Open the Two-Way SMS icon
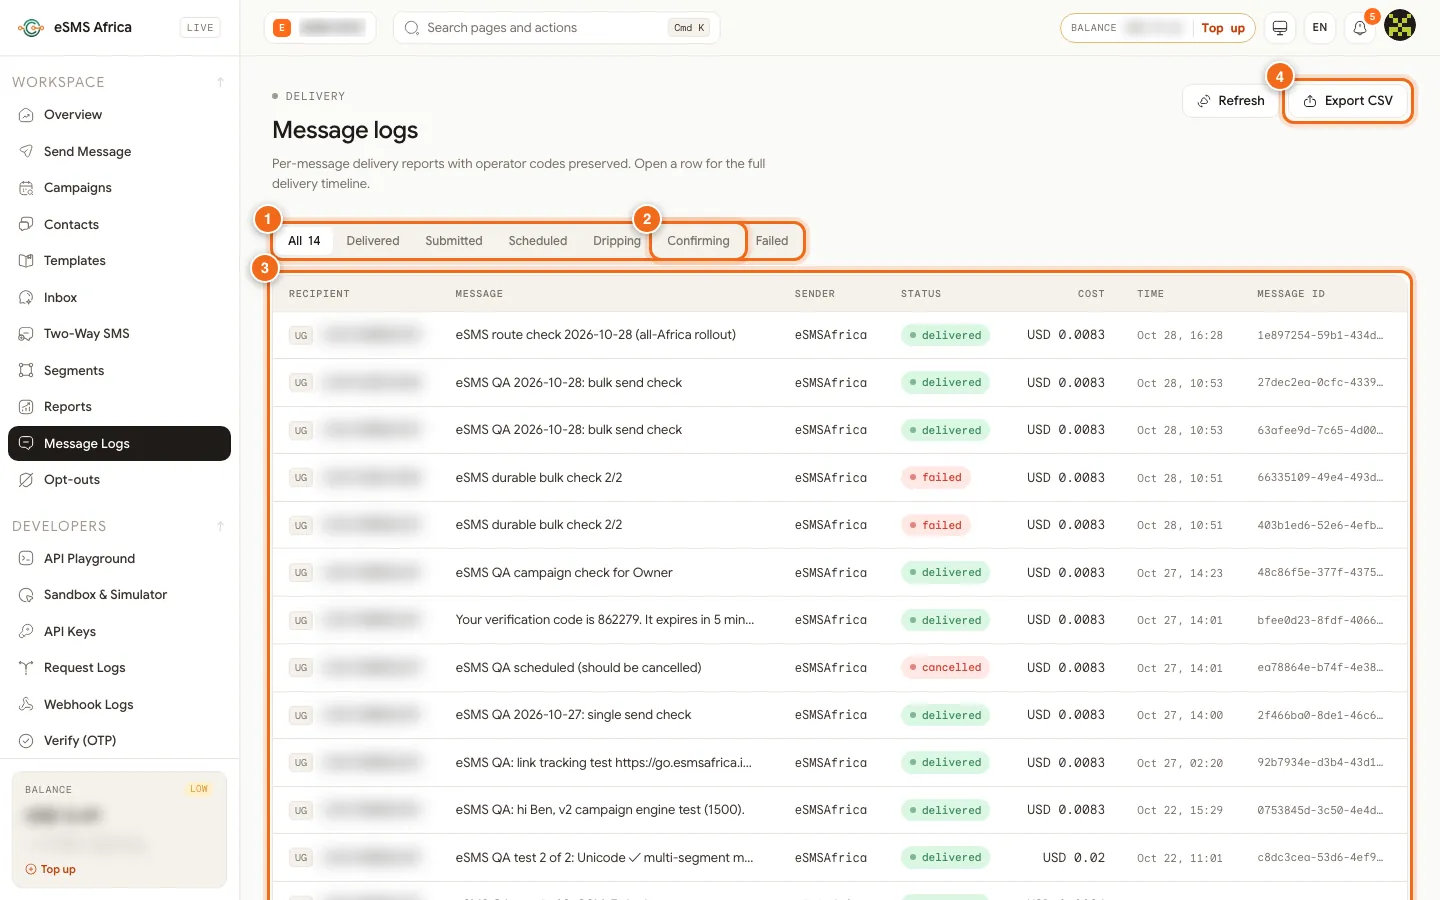Image resolution: width=1440 pixels, height=900 pixels. pos(26,334)
